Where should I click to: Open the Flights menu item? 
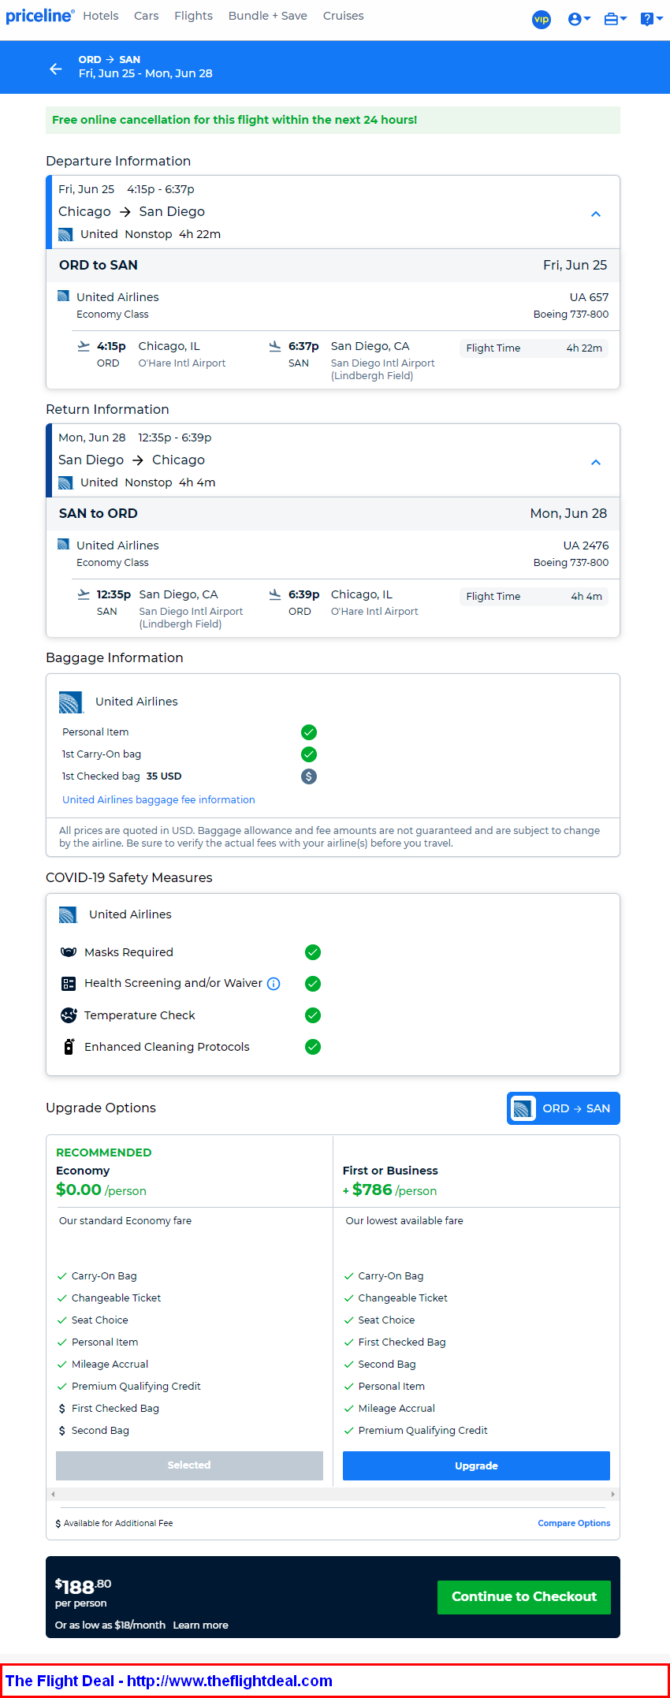pos(193,16)
